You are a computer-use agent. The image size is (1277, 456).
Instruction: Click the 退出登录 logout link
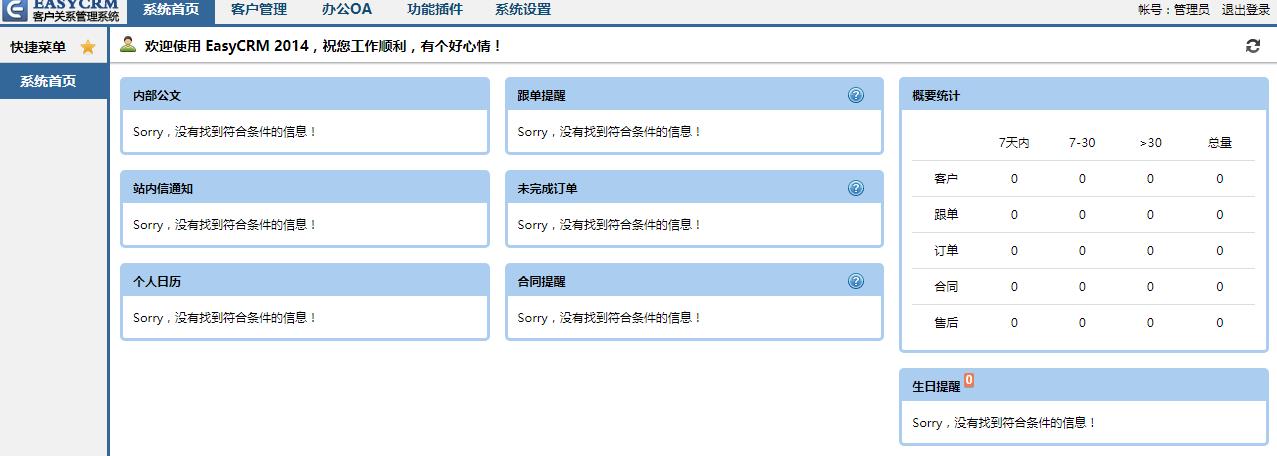pyautogui.click(x=1246, y=10)
